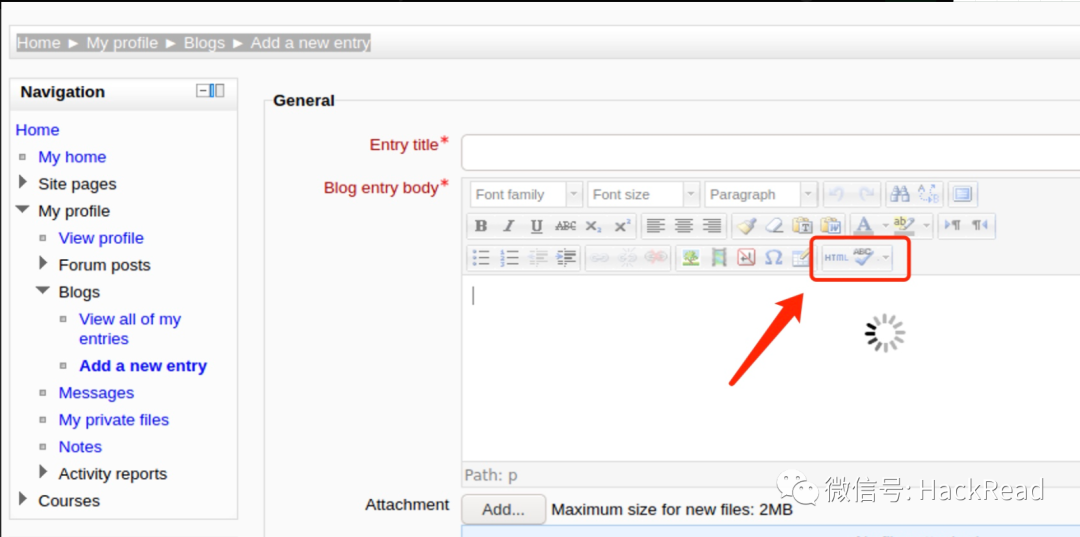Open the View profile link
The image size is (1080, 537).
tap(101, 238)
